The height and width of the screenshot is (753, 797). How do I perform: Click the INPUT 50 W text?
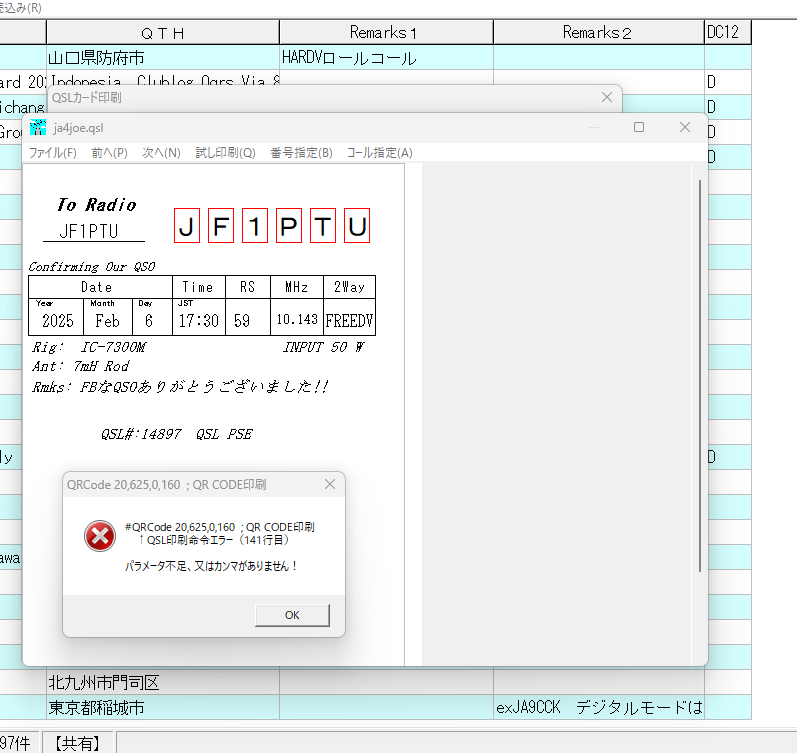pyautogui.click(x=324, y=347)
